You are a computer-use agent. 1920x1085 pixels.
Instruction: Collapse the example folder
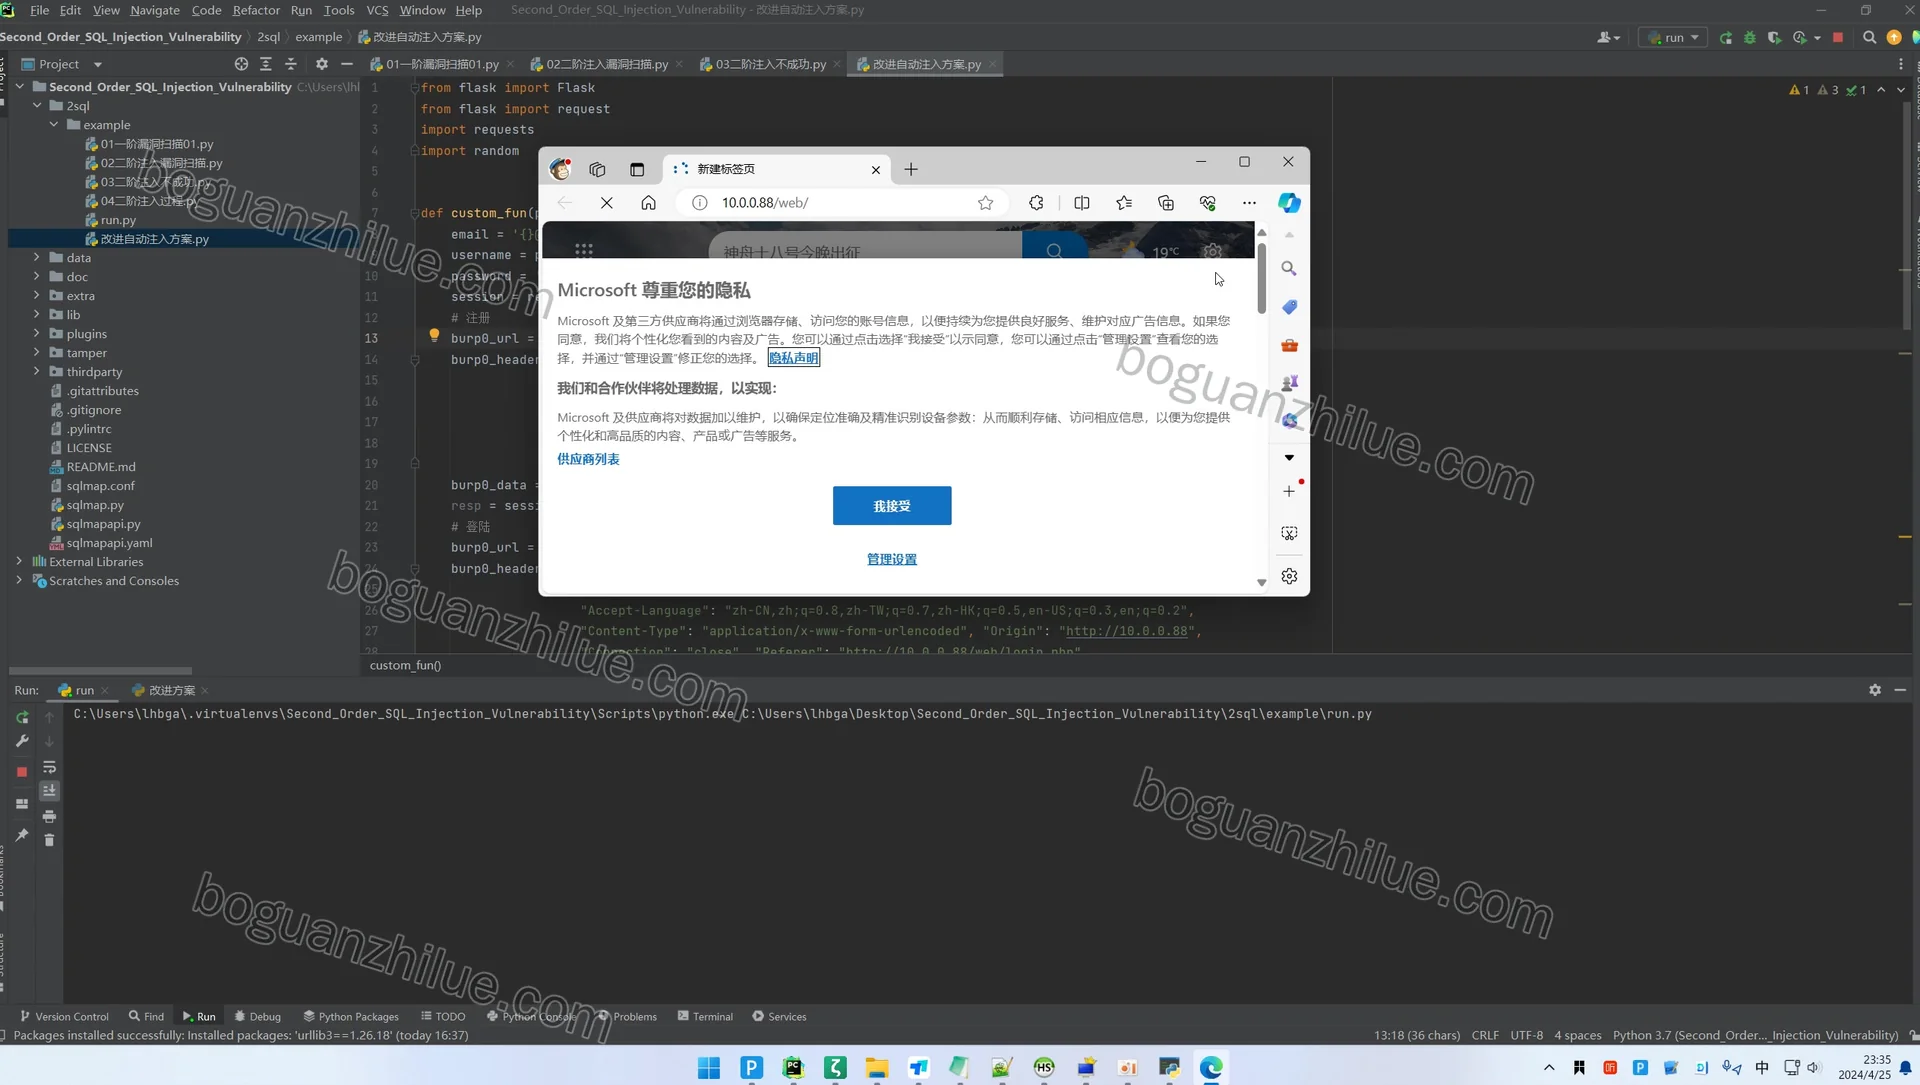pyautogui.click(x=54, y=125)
